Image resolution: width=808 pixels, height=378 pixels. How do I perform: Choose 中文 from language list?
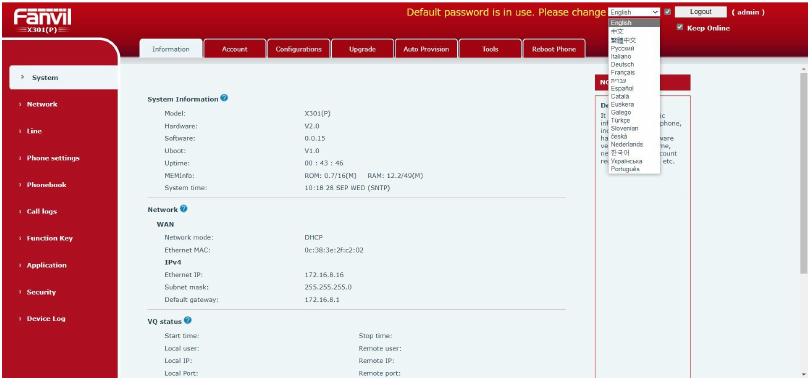click(634, 31)
